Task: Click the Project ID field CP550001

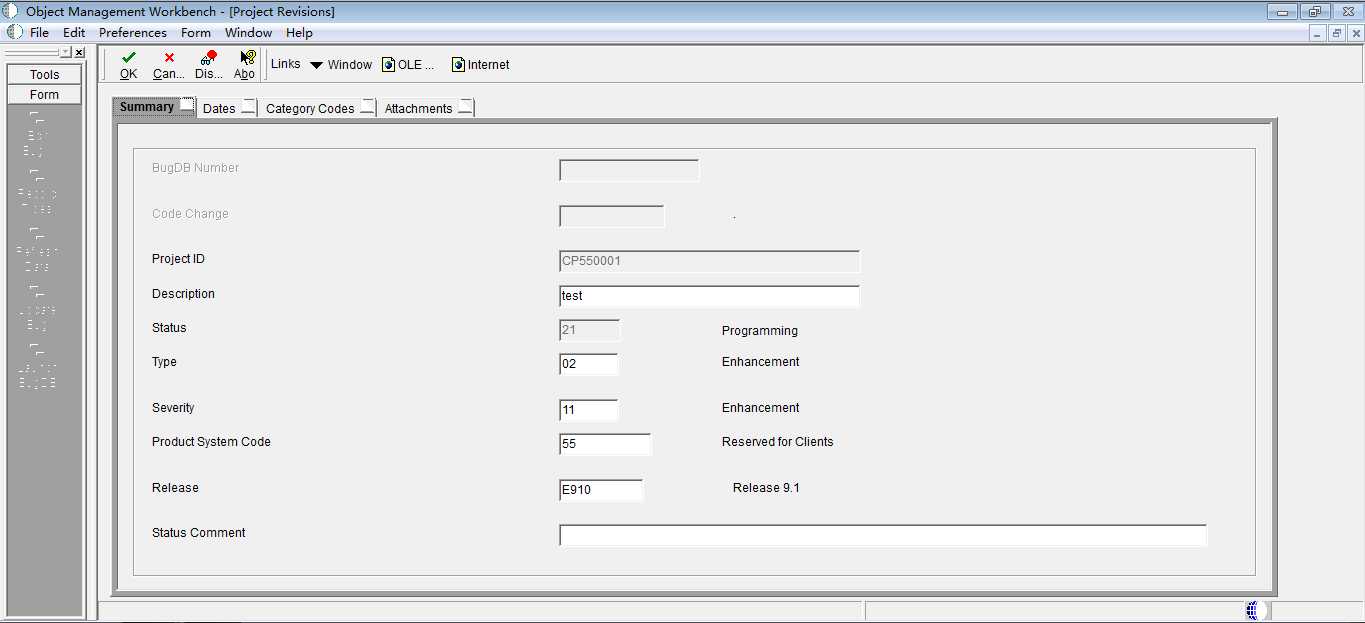Action: pyautogui.click(x=709, y=261)
